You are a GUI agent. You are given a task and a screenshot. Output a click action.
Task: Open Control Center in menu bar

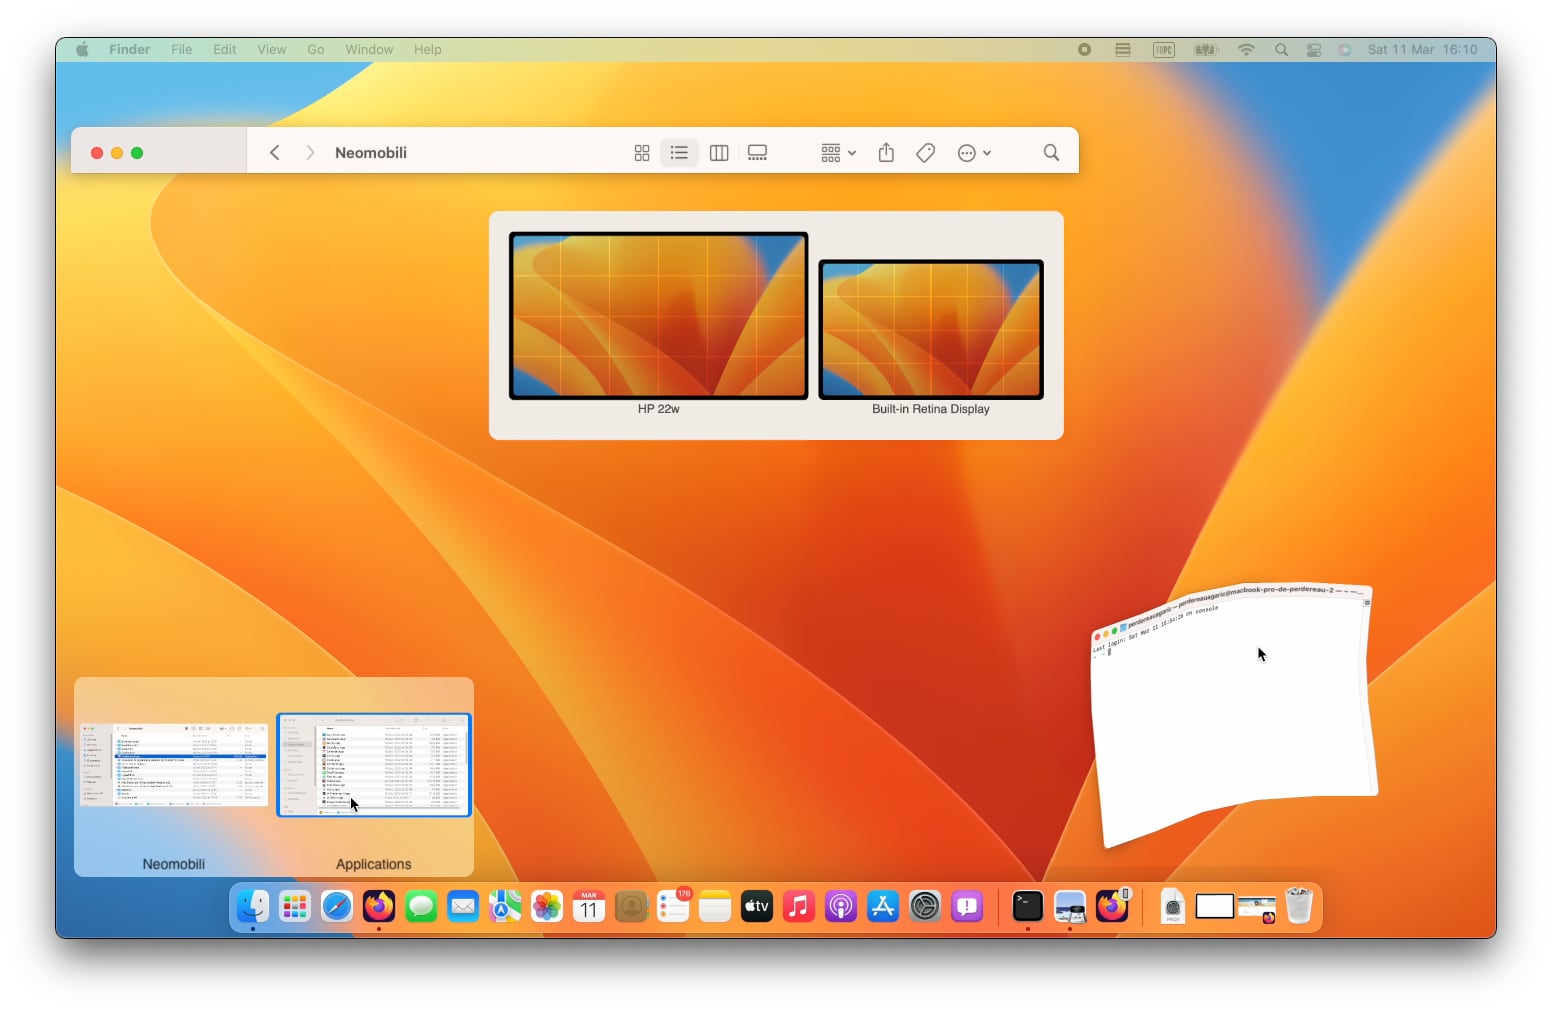[x=1314, y=50]
